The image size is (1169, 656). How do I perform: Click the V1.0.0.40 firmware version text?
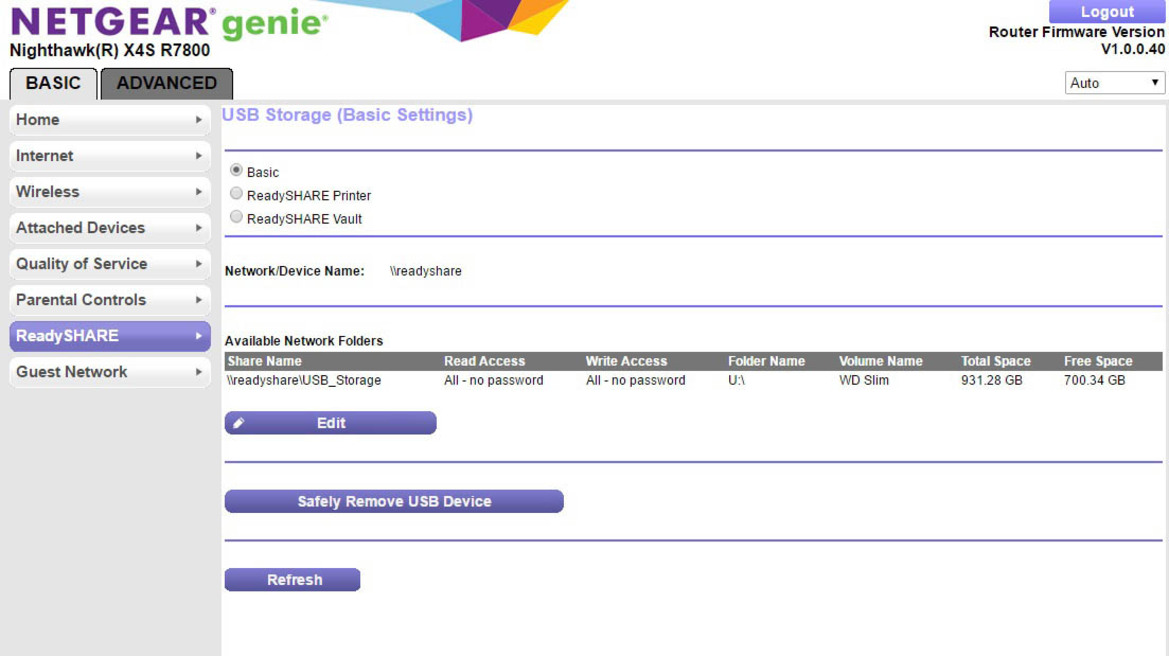pyautogui.click(x=1132, y=49)
